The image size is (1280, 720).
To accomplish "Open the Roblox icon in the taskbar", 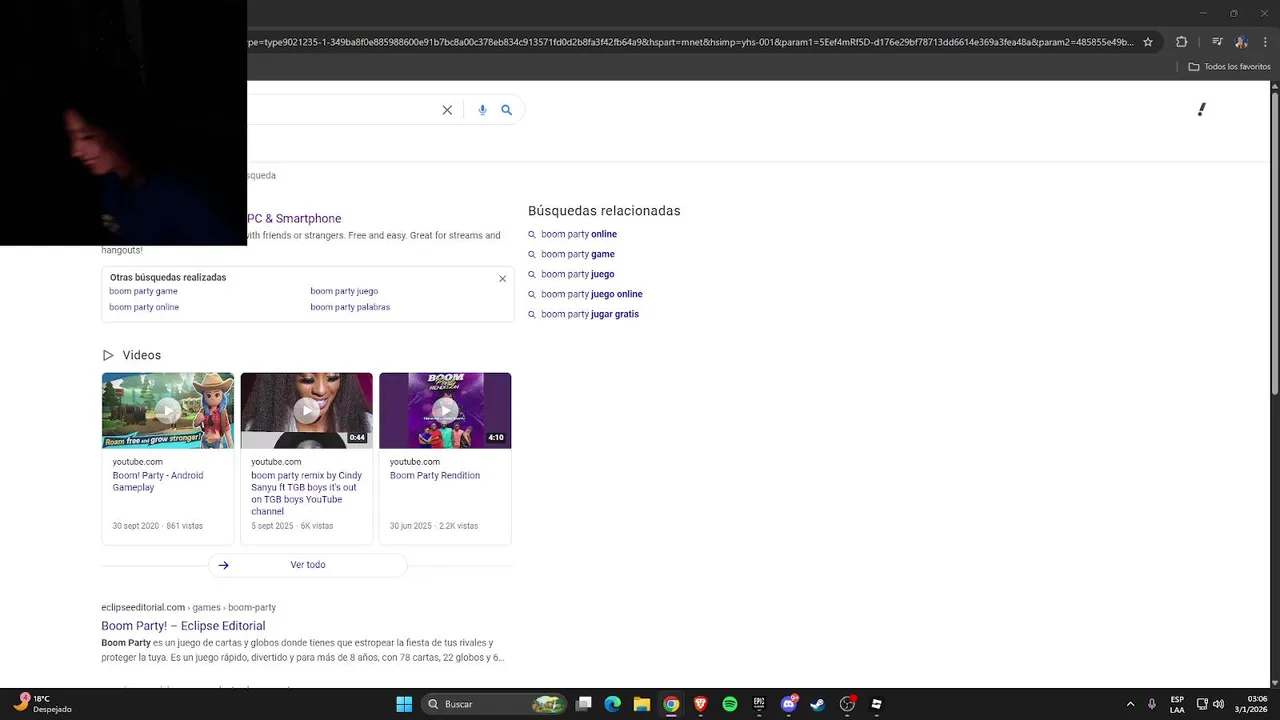I will click(x=876, y=704).
